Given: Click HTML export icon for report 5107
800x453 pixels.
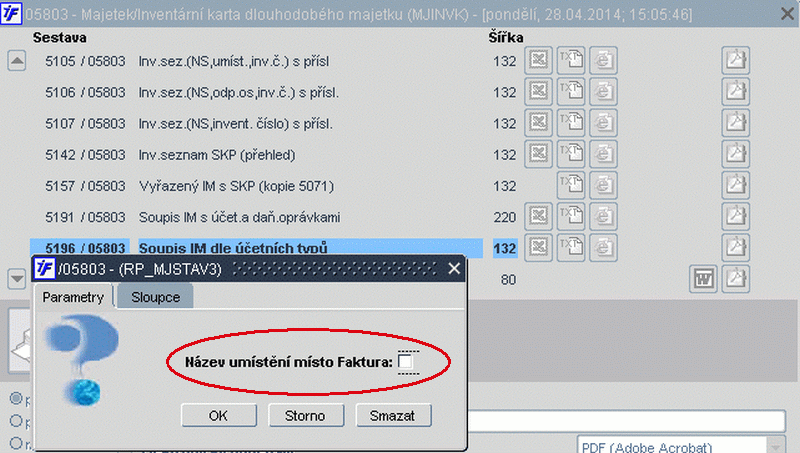Looking at the screenshot, I should click(603, 123).
